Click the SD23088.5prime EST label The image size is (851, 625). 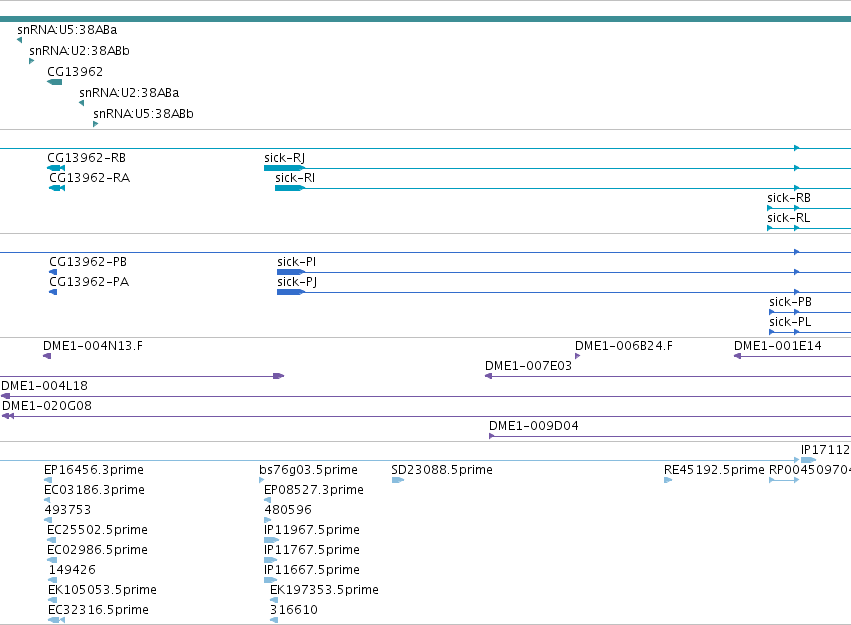442,470
